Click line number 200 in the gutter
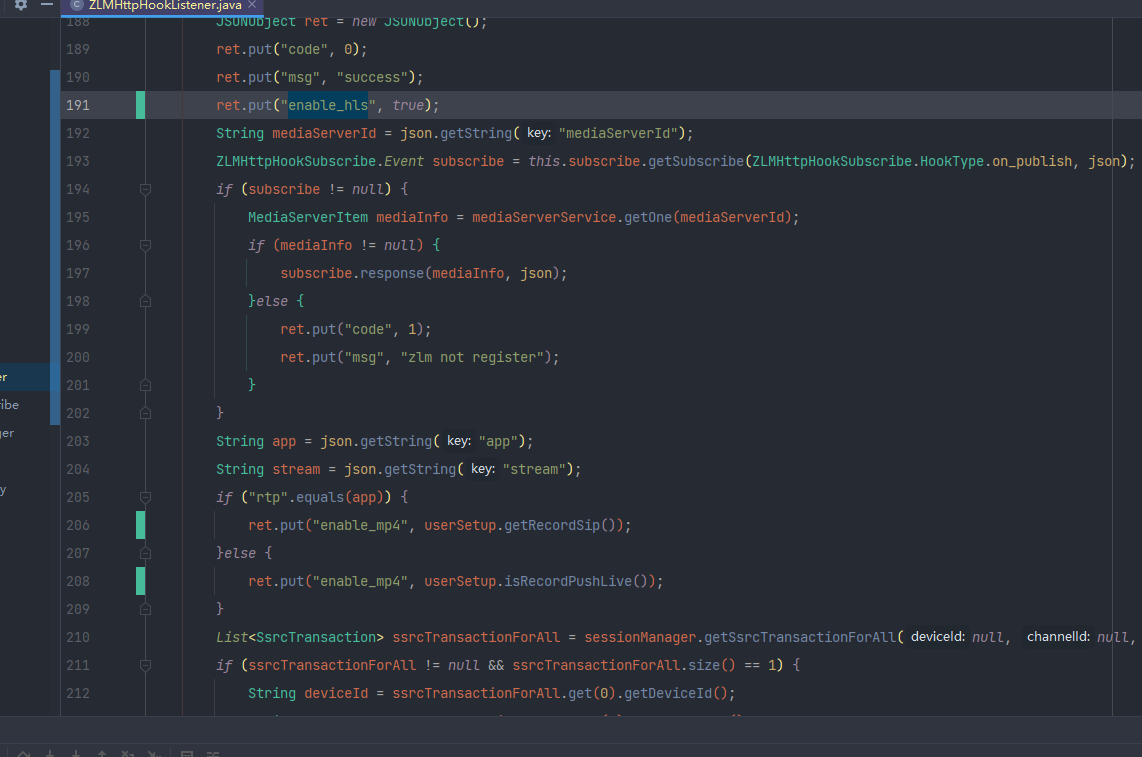The height and width of the screenshot is (757, 1142). [78, 357]
